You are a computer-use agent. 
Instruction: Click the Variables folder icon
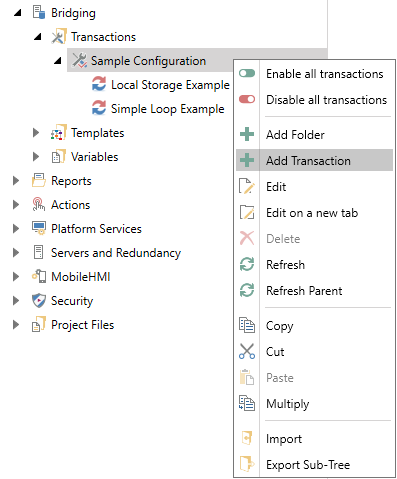[x=58, y=156]
